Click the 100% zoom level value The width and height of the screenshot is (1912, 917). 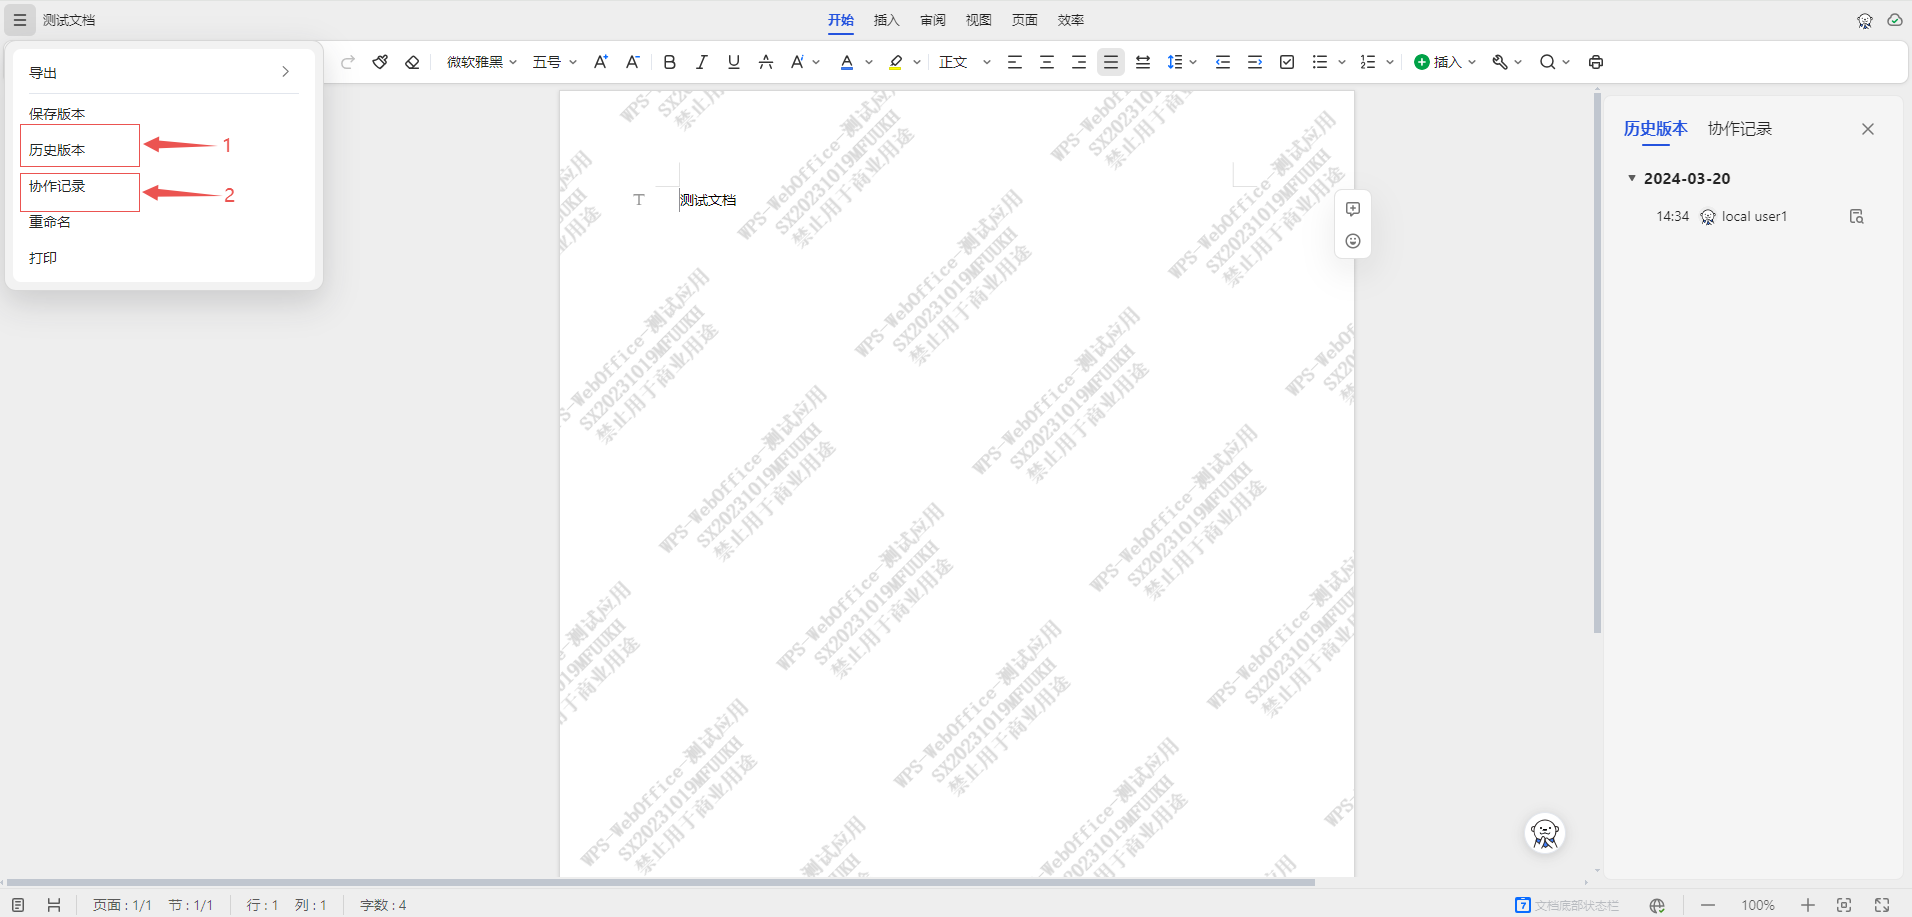coord(1758,905)
